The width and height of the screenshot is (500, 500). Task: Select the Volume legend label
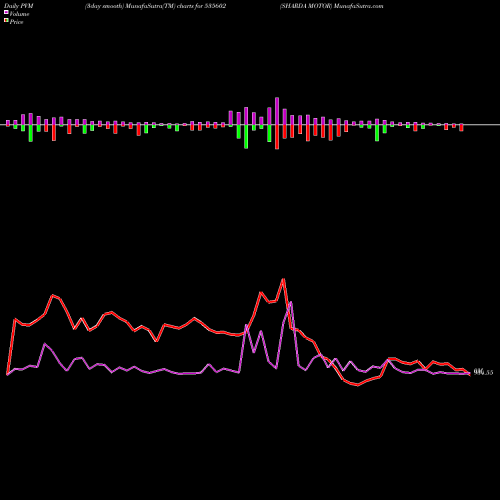tap(19, 14)
